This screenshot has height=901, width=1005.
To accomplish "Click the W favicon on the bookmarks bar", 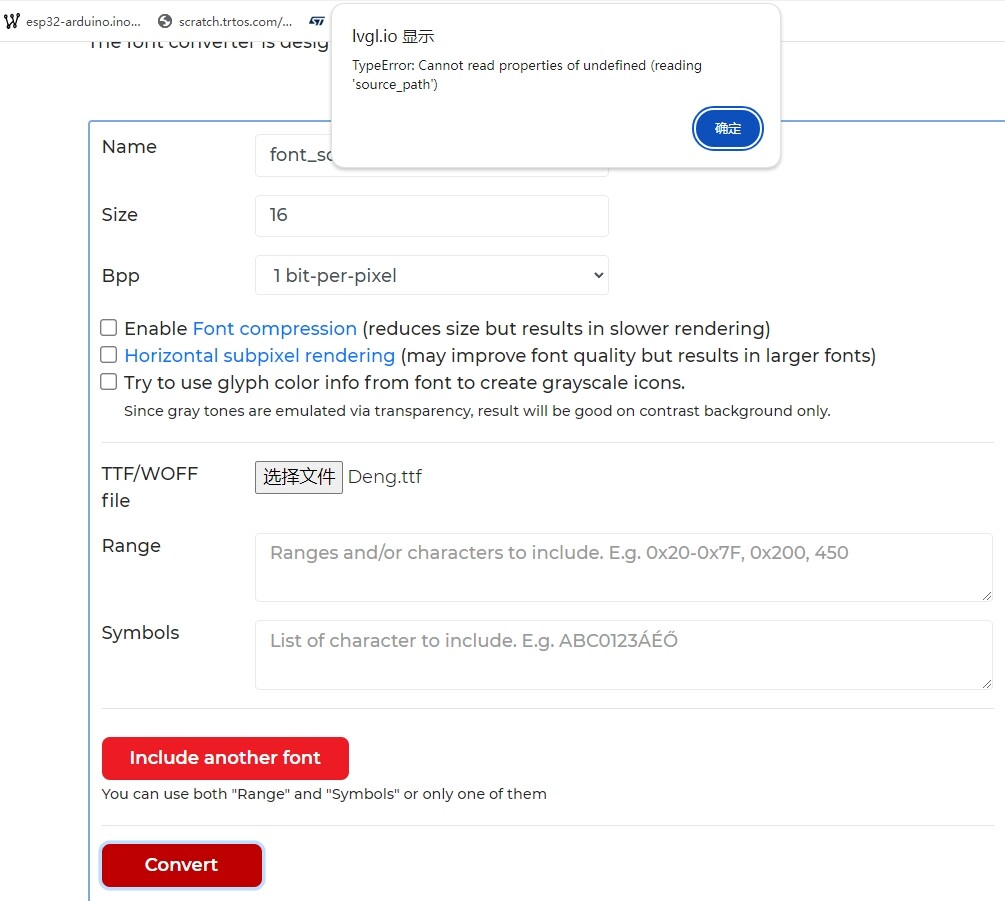I will [x=12, y=20].
